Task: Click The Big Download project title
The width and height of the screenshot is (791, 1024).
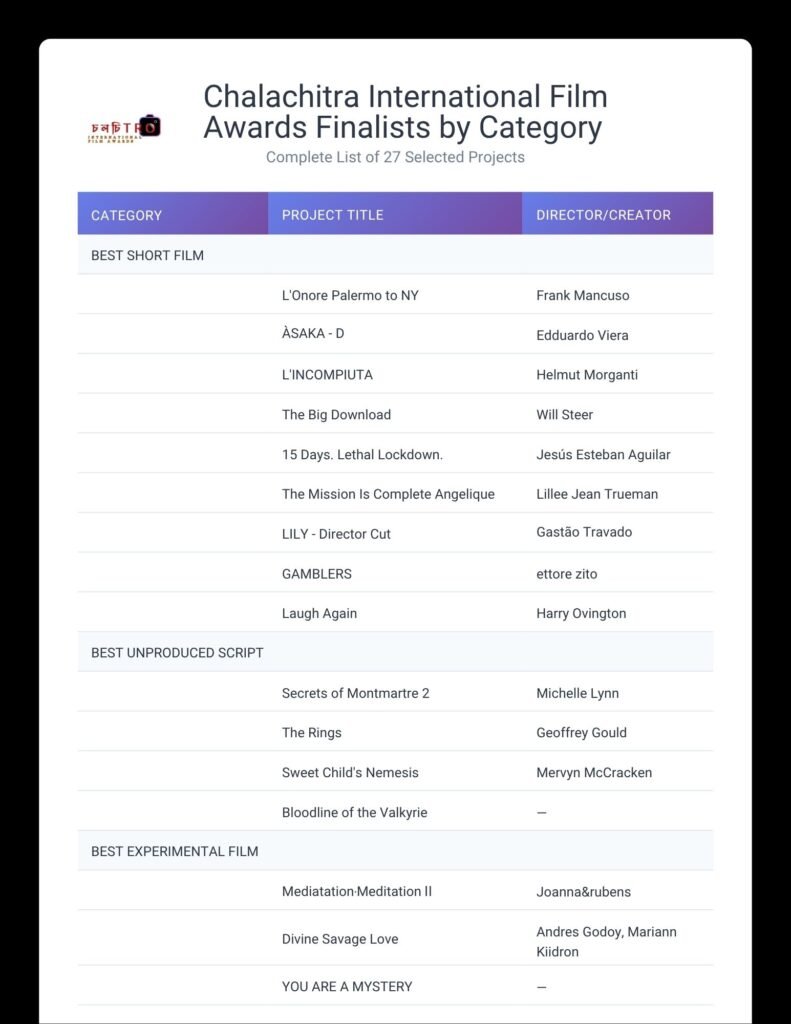Action: [x=336, y=414]
